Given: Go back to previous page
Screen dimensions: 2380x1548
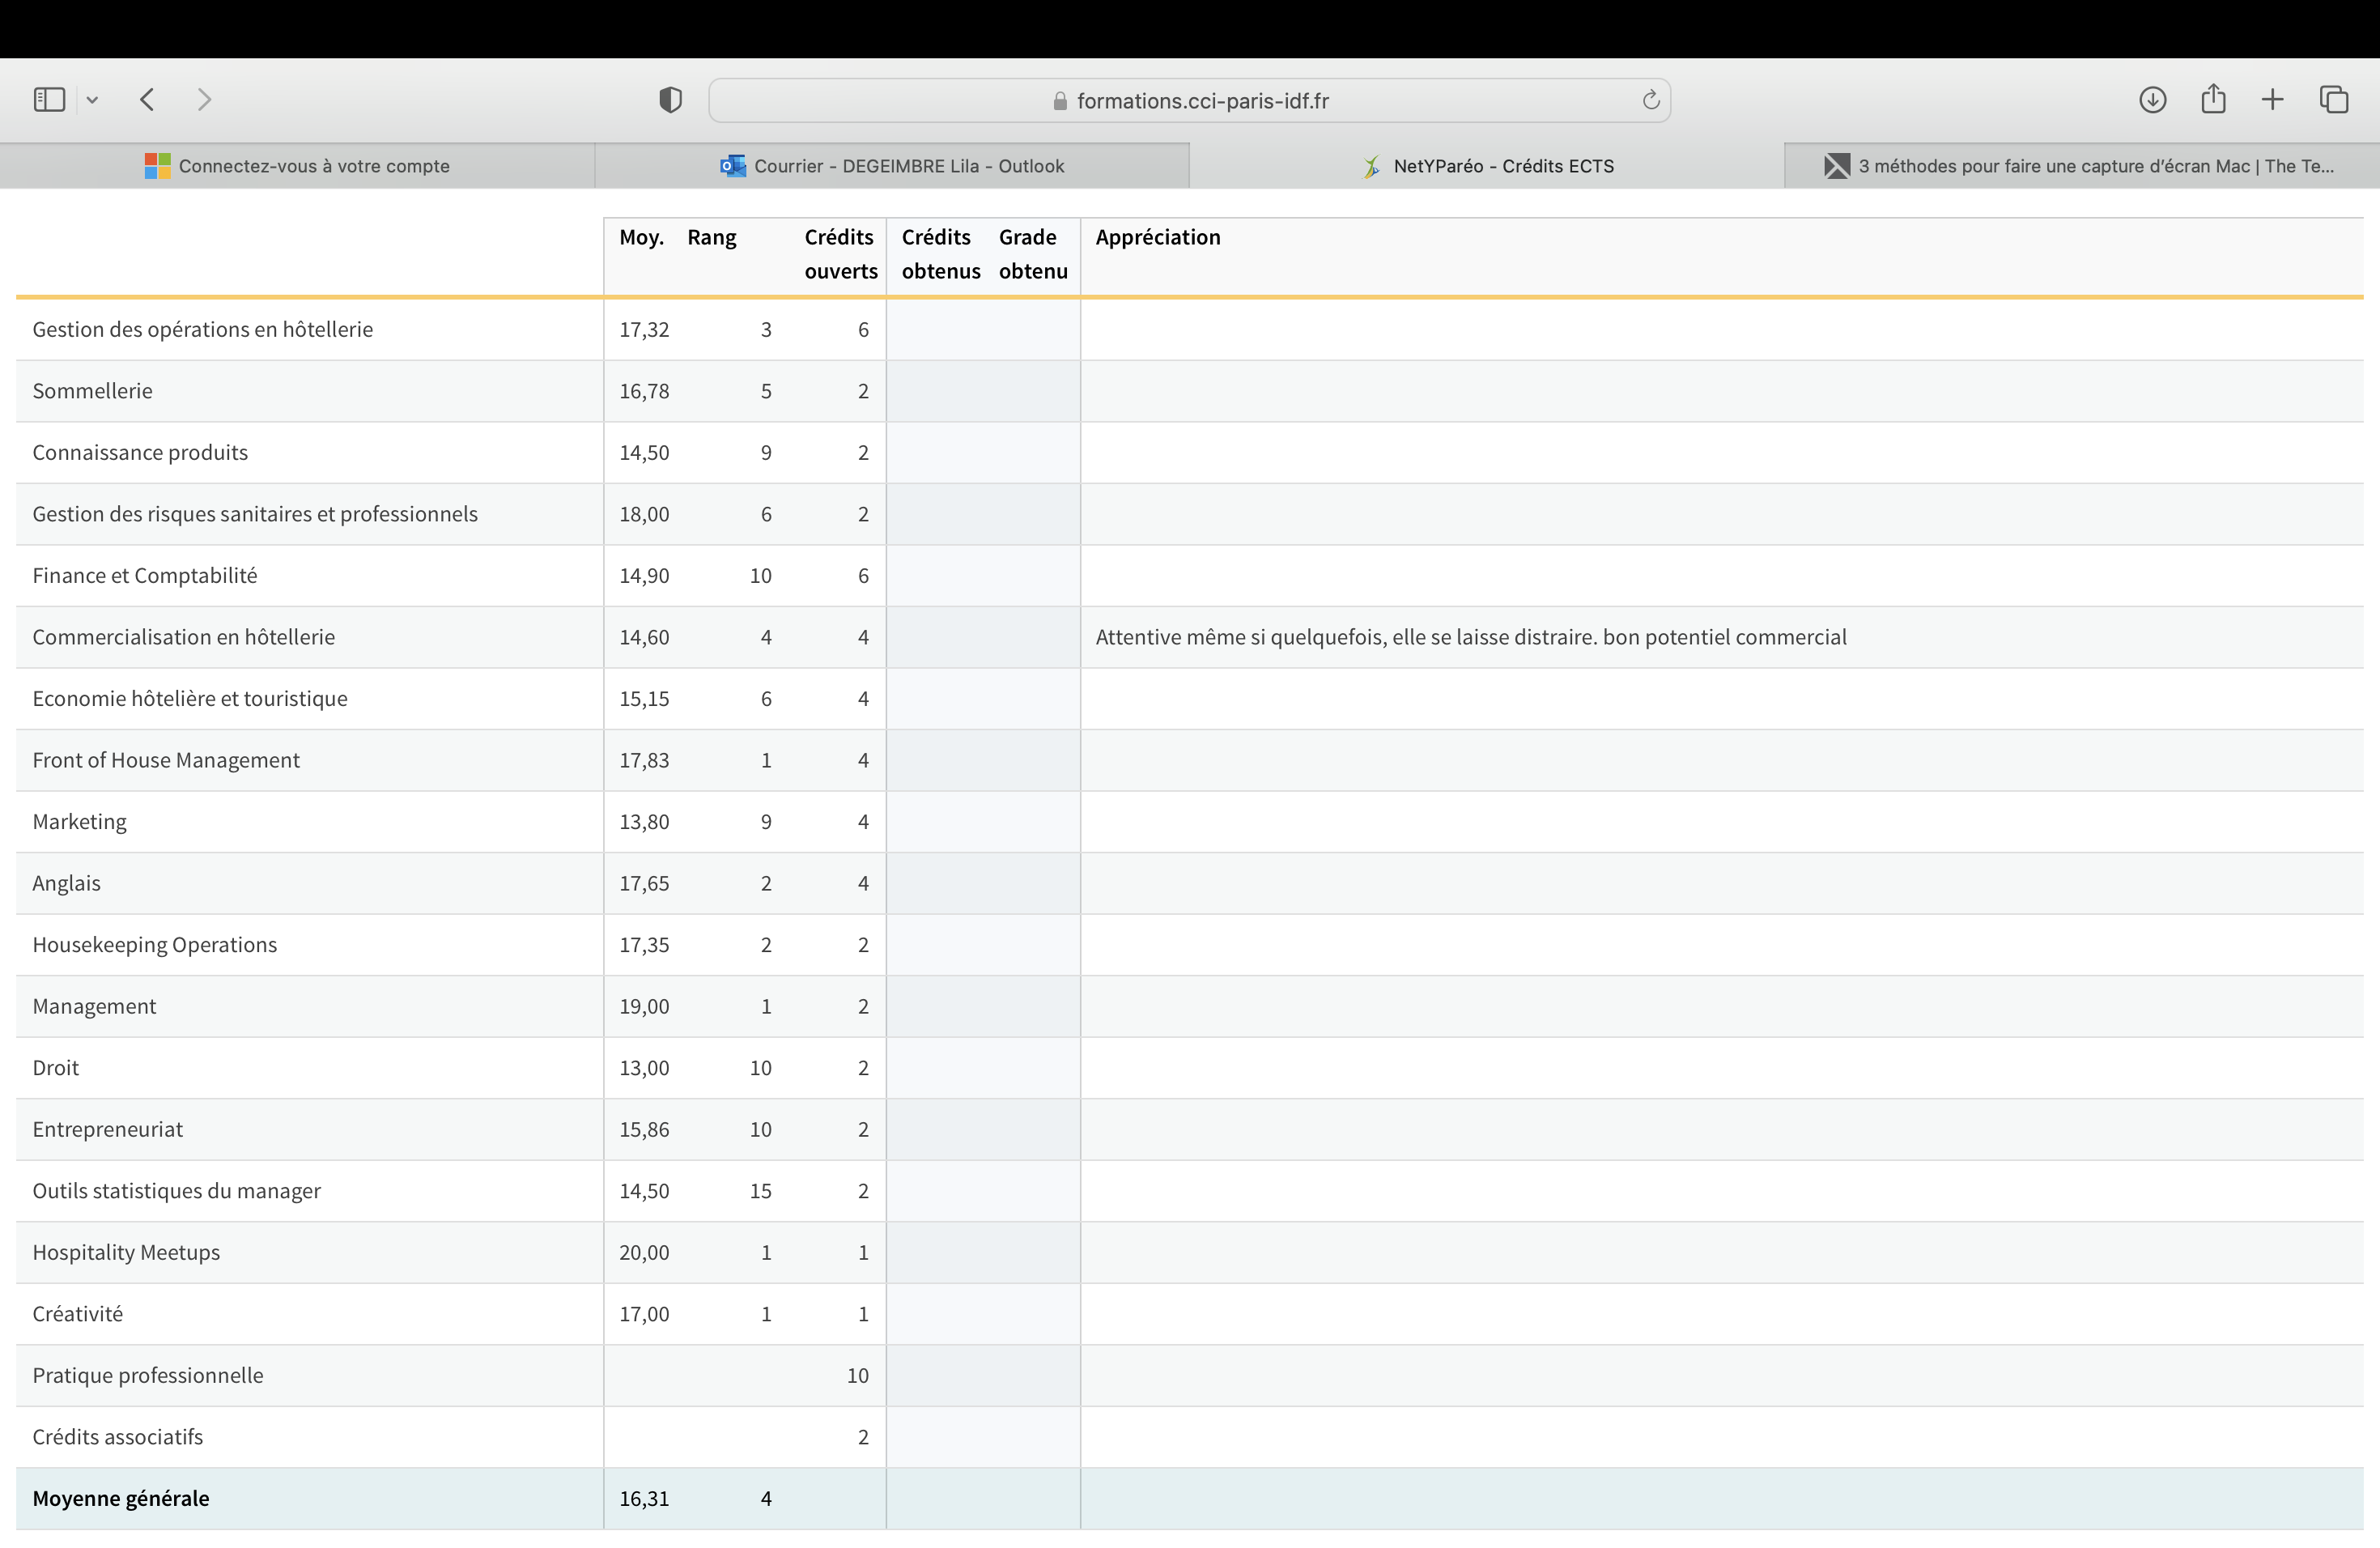Looking at the screenshot, I should coord(147,99).
